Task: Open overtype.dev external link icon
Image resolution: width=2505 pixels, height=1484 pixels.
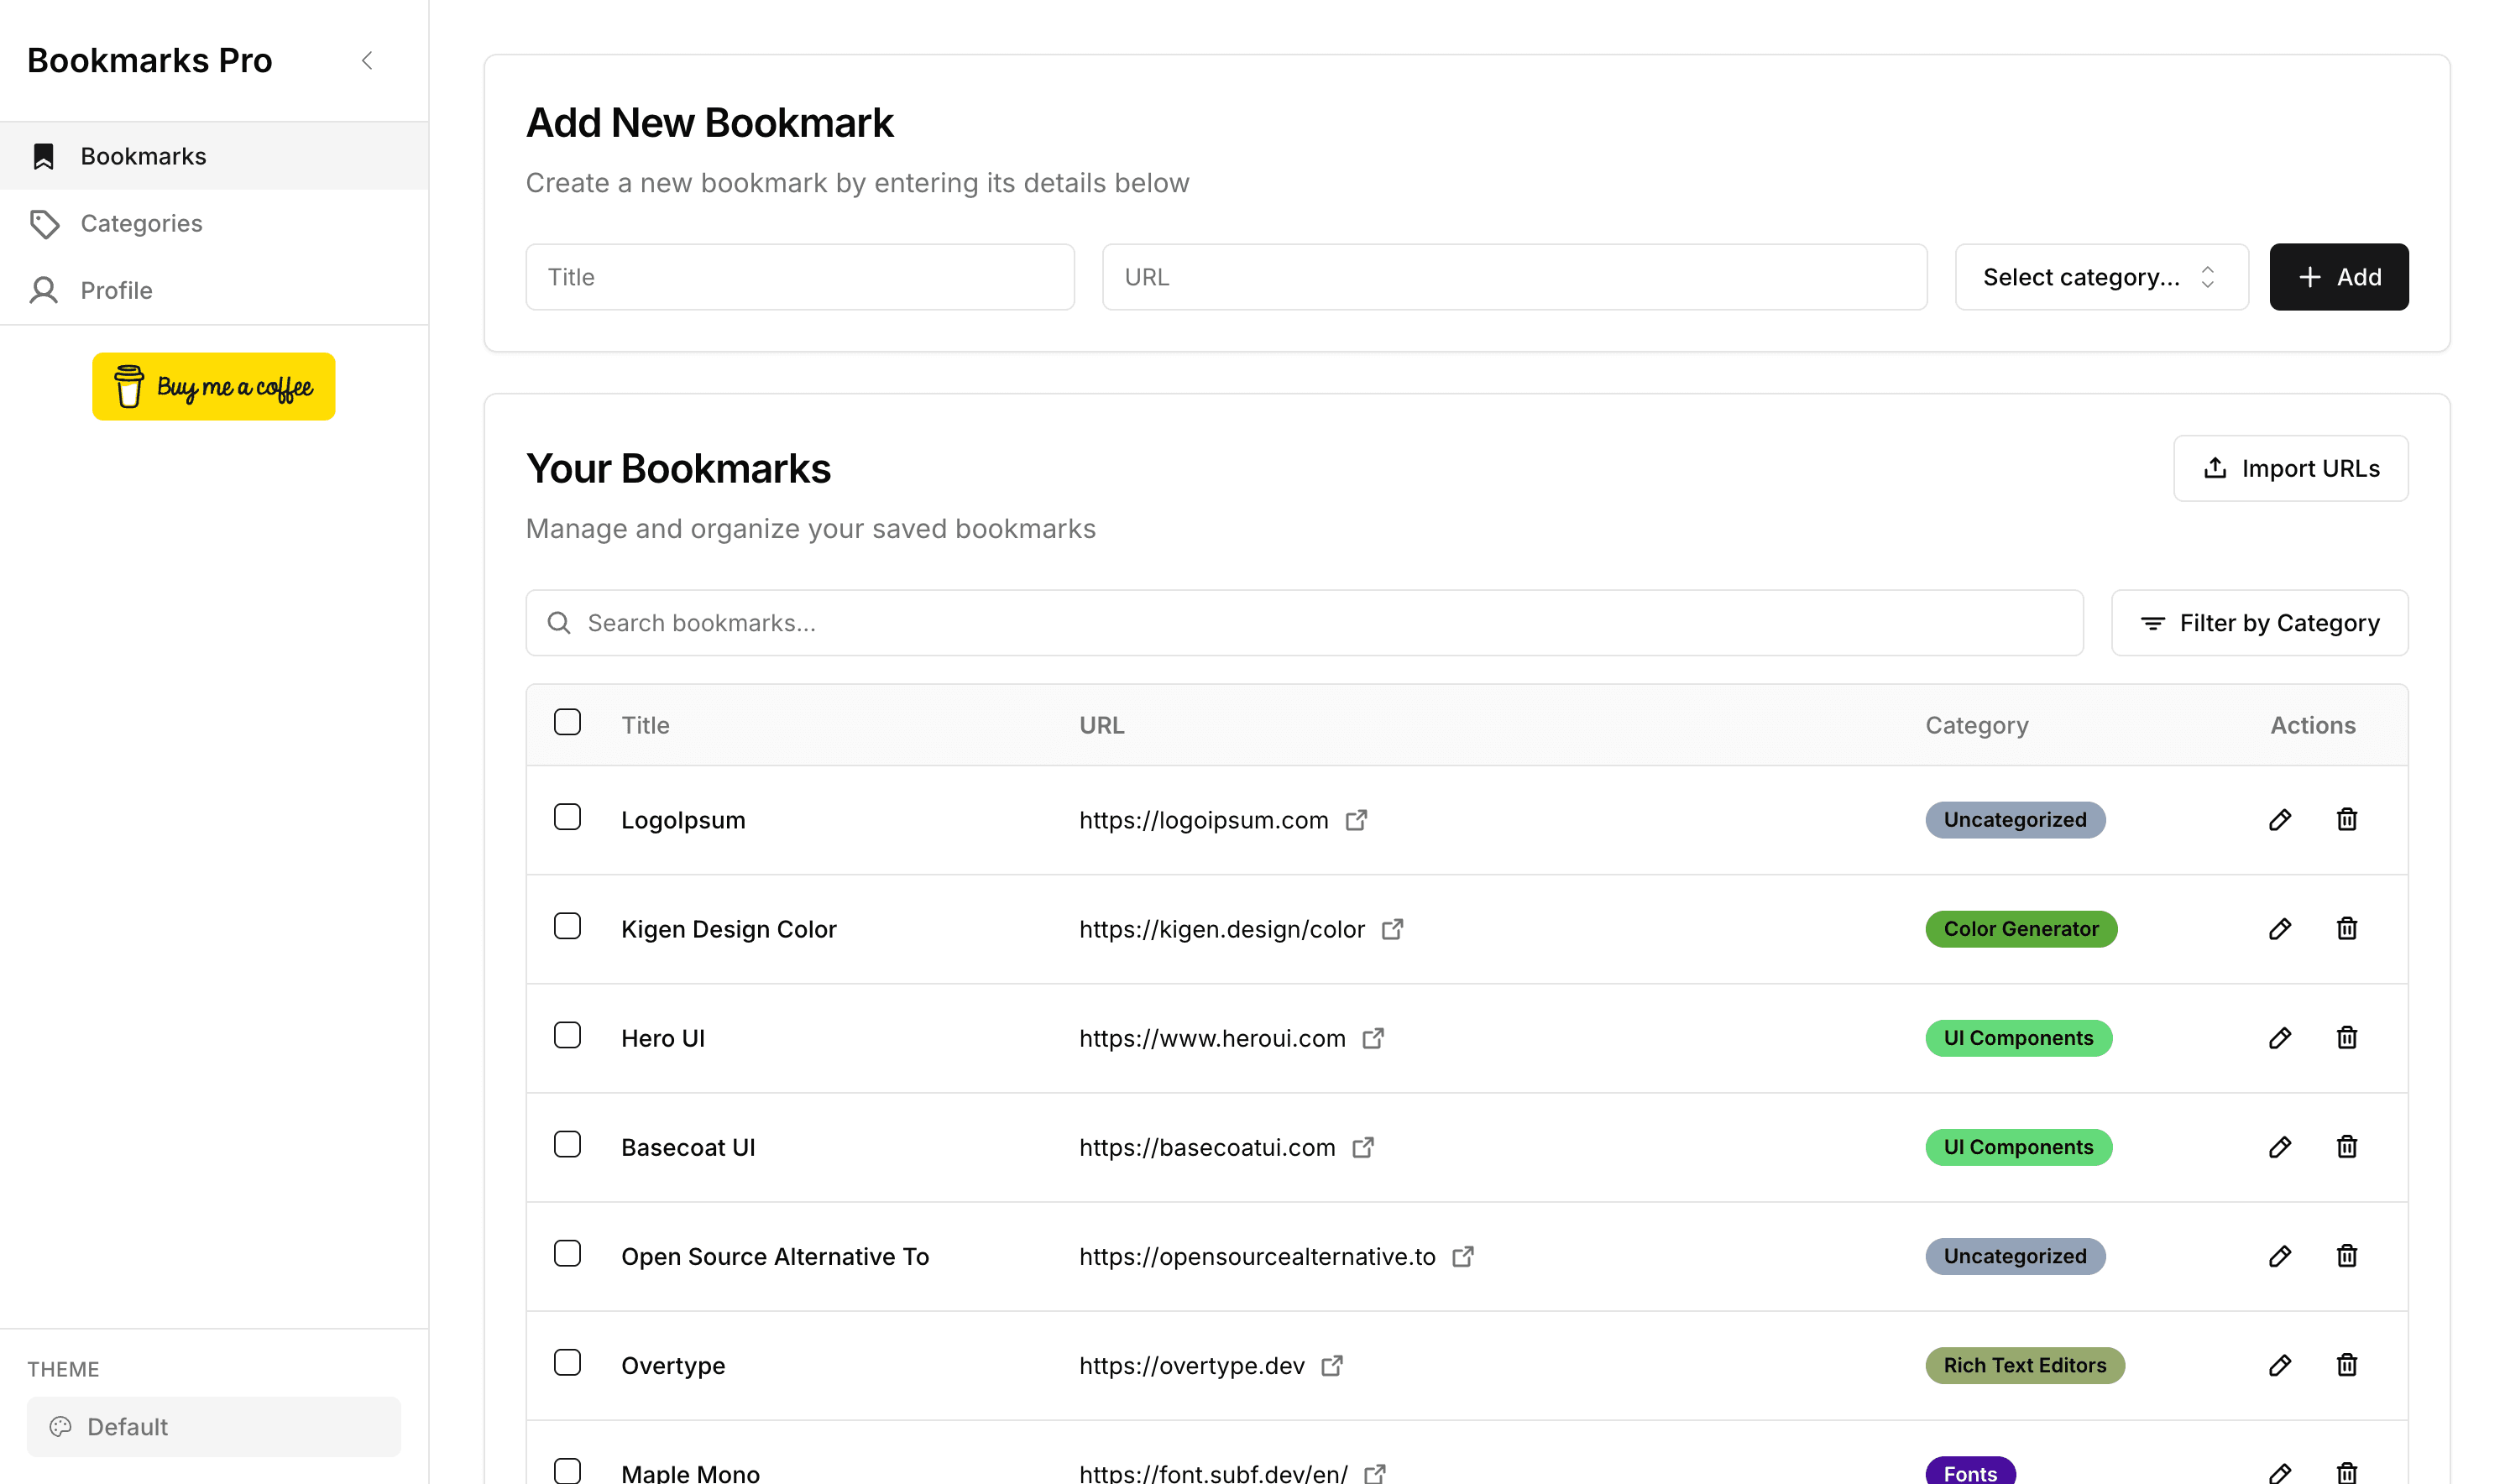Action: tap(1332, 1365)
